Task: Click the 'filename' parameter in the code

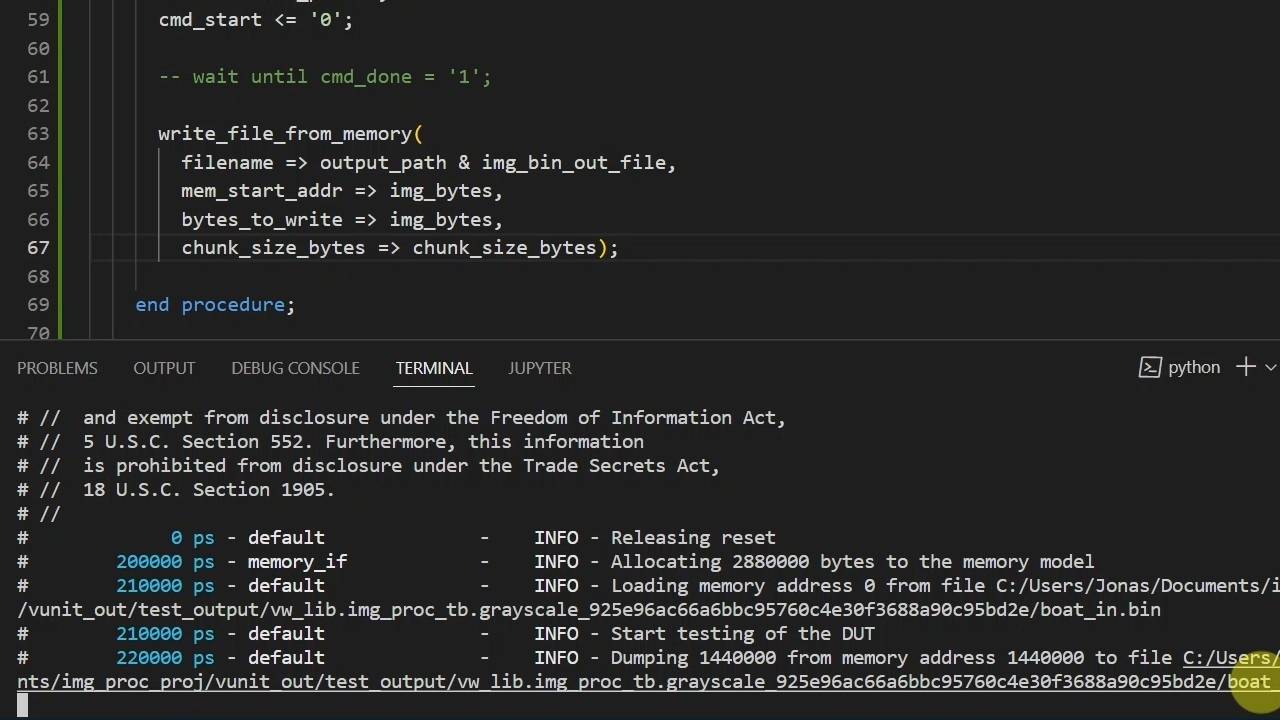Action: point(227,163)
